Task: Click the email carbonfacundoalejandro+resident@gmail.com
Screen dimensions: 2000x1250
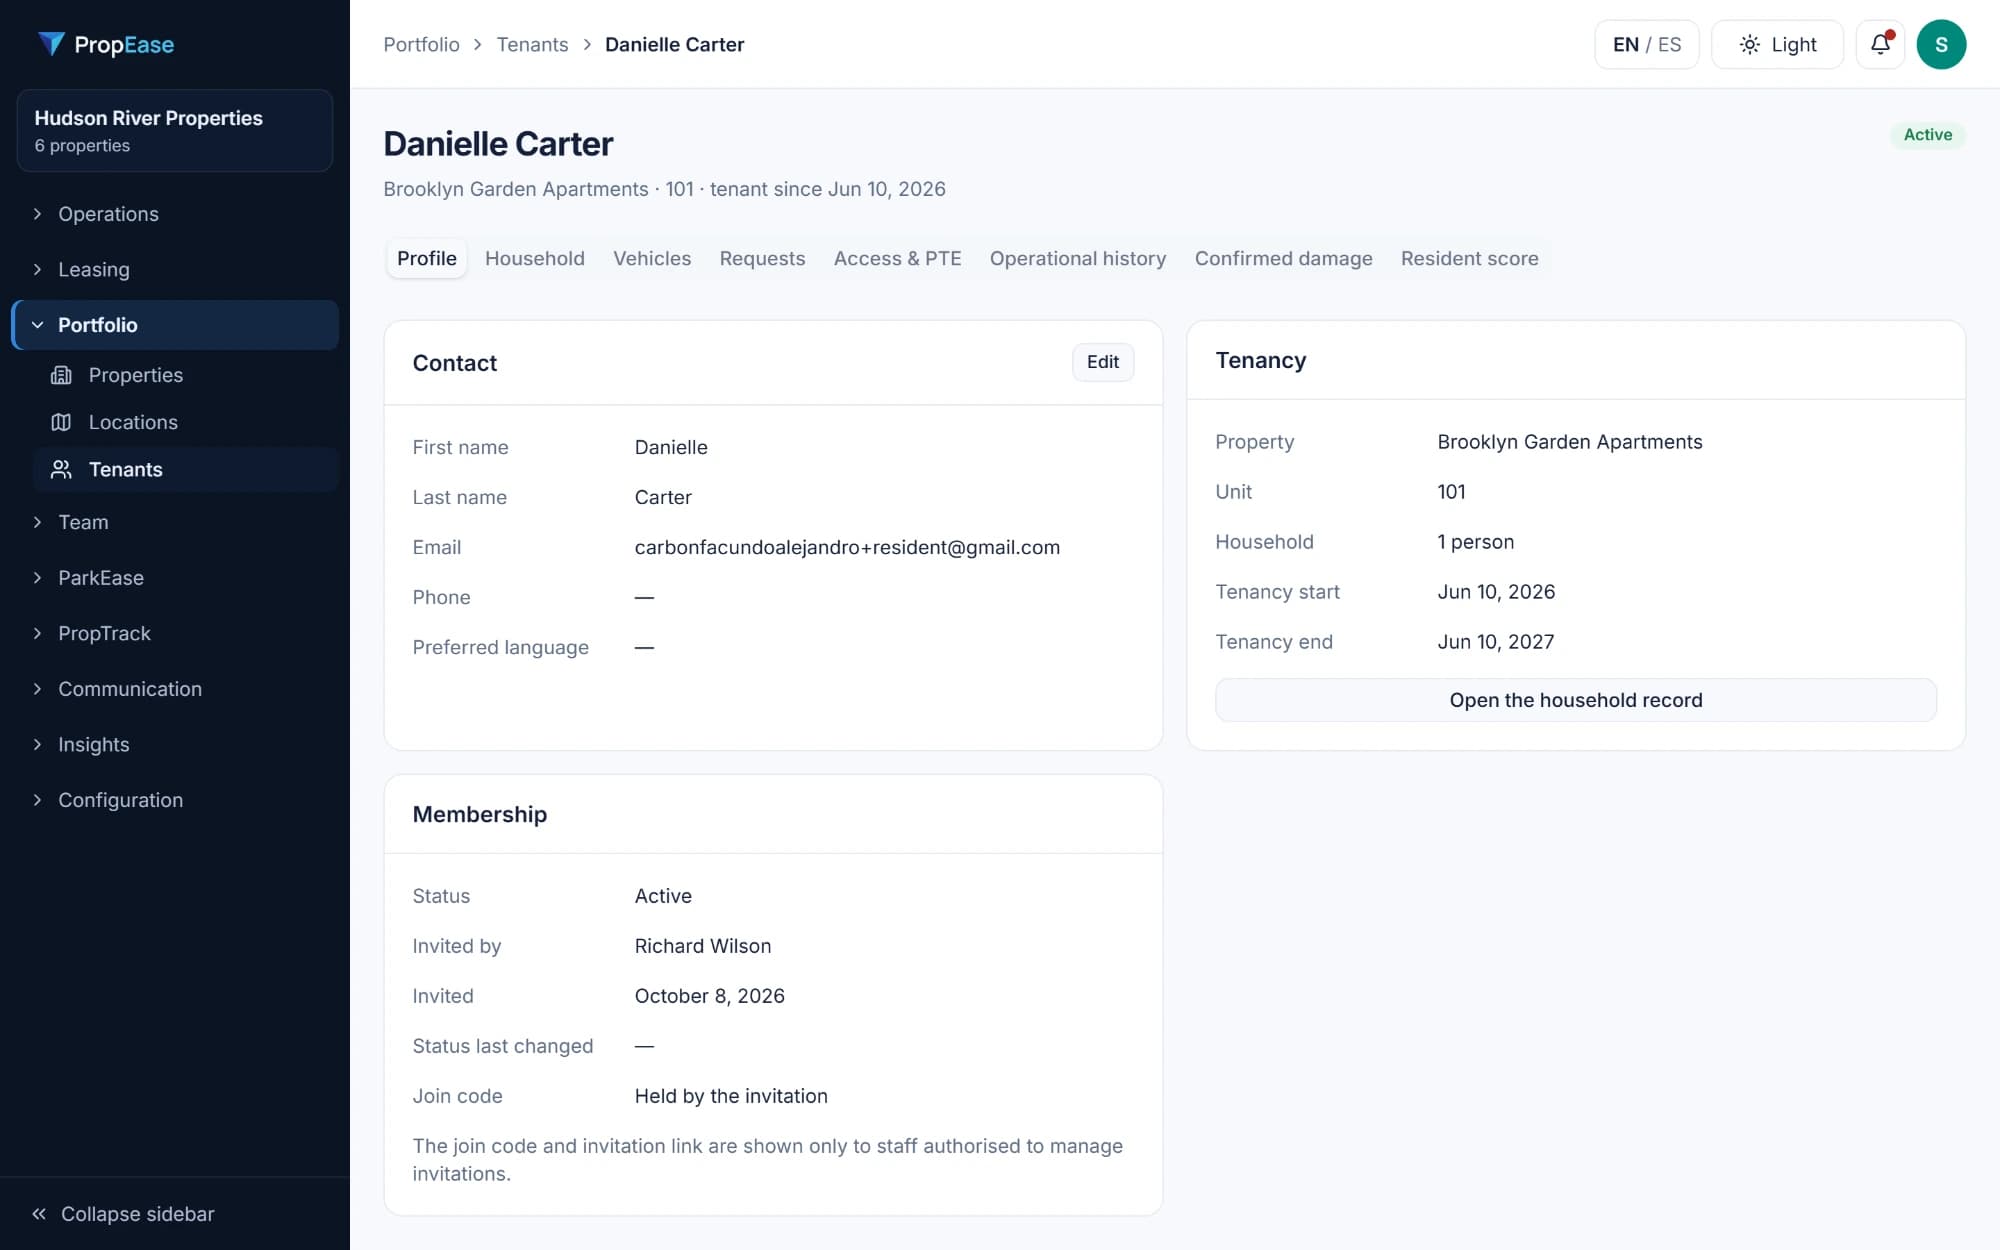Action: (x=847, y=547)
